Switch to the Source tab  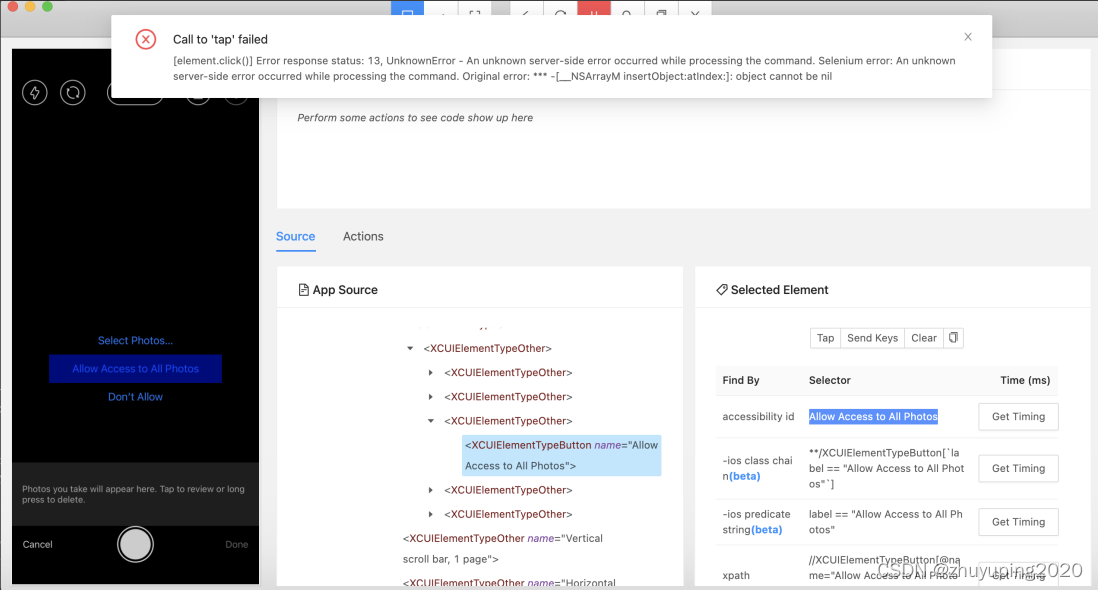[x=296, y=237]
